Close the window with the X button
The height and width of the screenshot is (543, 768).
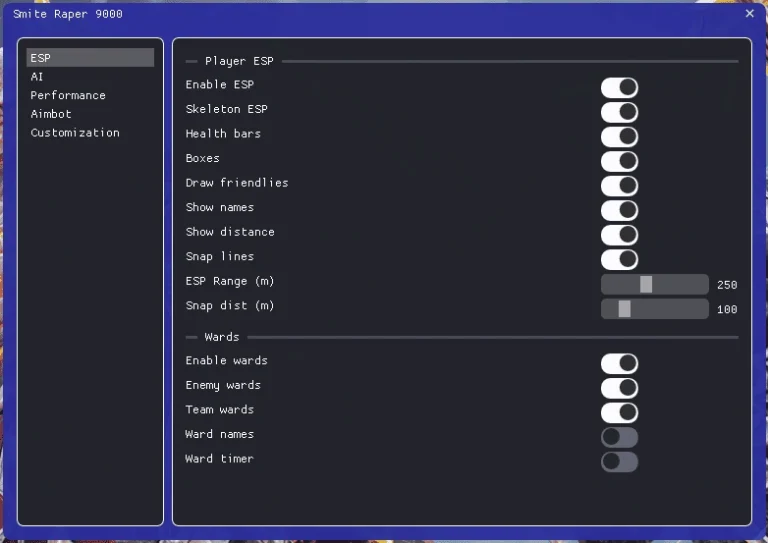coord(749,13)
